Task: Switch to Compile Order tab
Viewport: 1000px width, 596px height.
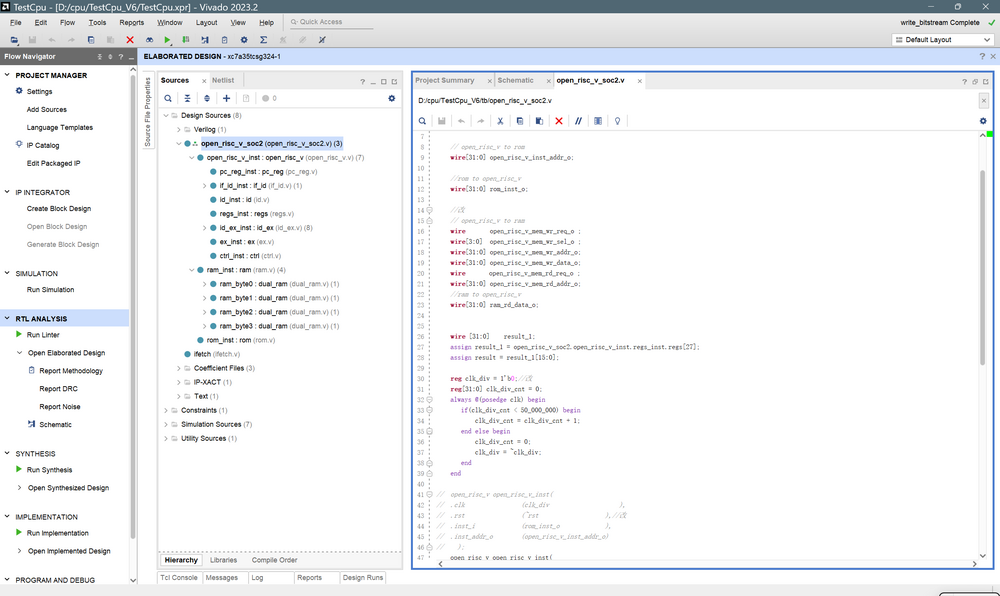Action: (274, 560)
